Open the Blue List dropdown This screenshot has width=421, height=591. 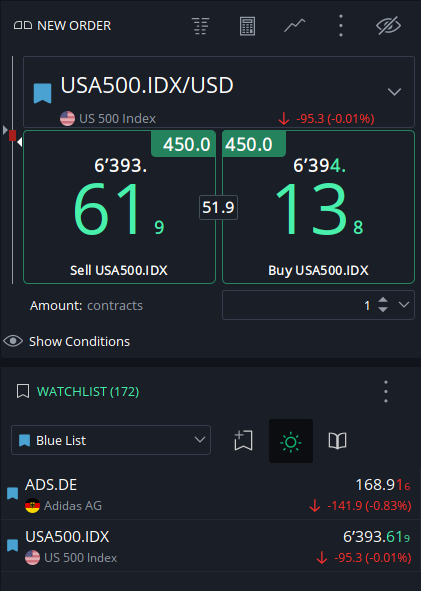coord(111,440)
